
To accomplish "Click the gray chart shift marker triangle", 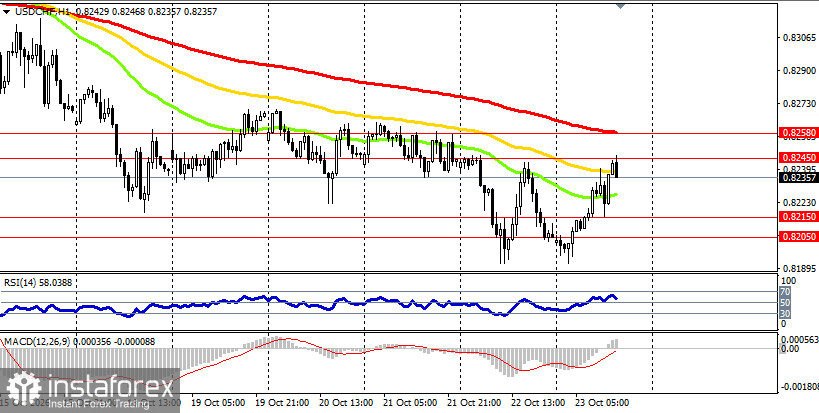I will (x=620, y=6).
